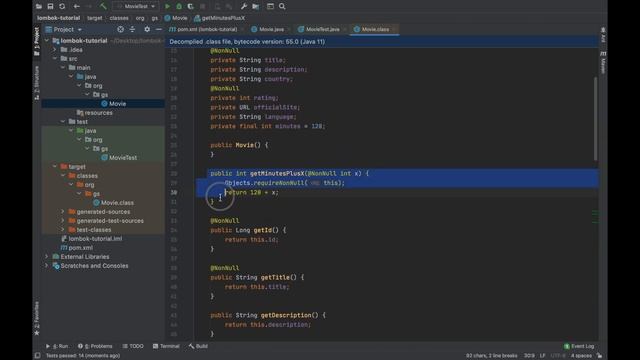Viewport: 640px width, 360px height.
Task: Open the Problems tool window
Action: click(x=95, y=346)
